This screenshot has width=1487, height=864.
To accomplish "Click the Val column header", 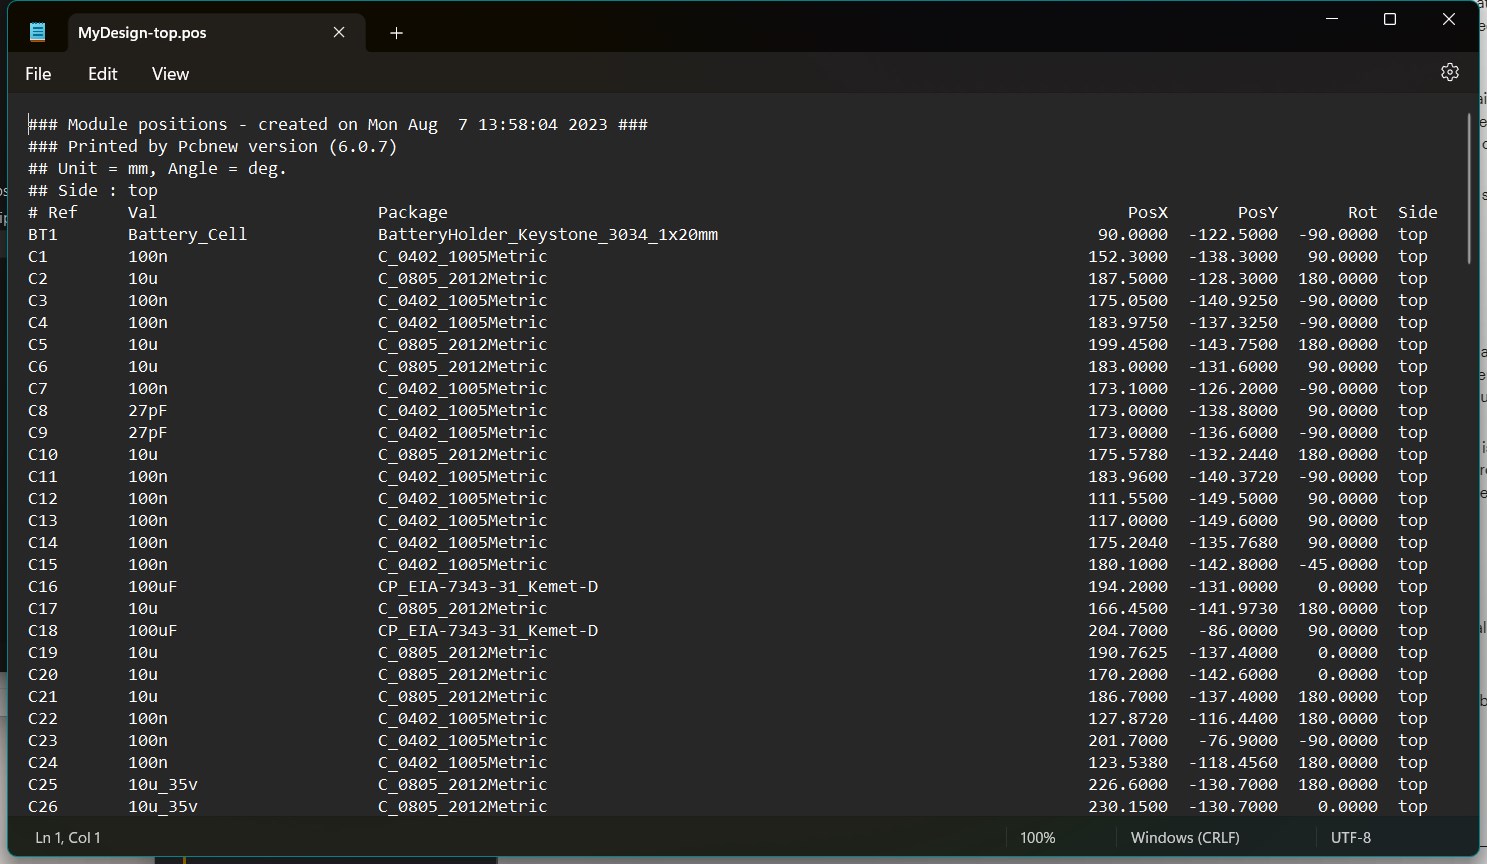I will tap(143, 212).
